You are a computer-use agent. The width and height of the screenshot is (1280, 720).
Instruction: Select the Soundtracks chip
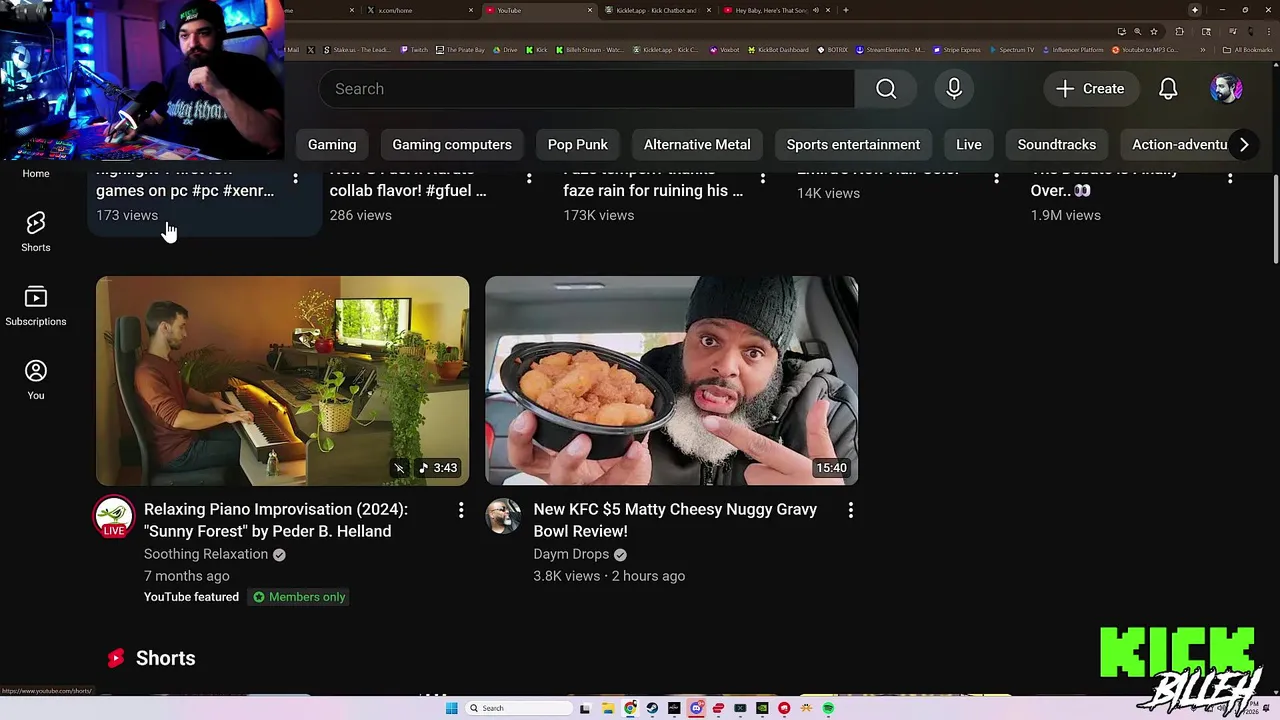pos(1057,145)
